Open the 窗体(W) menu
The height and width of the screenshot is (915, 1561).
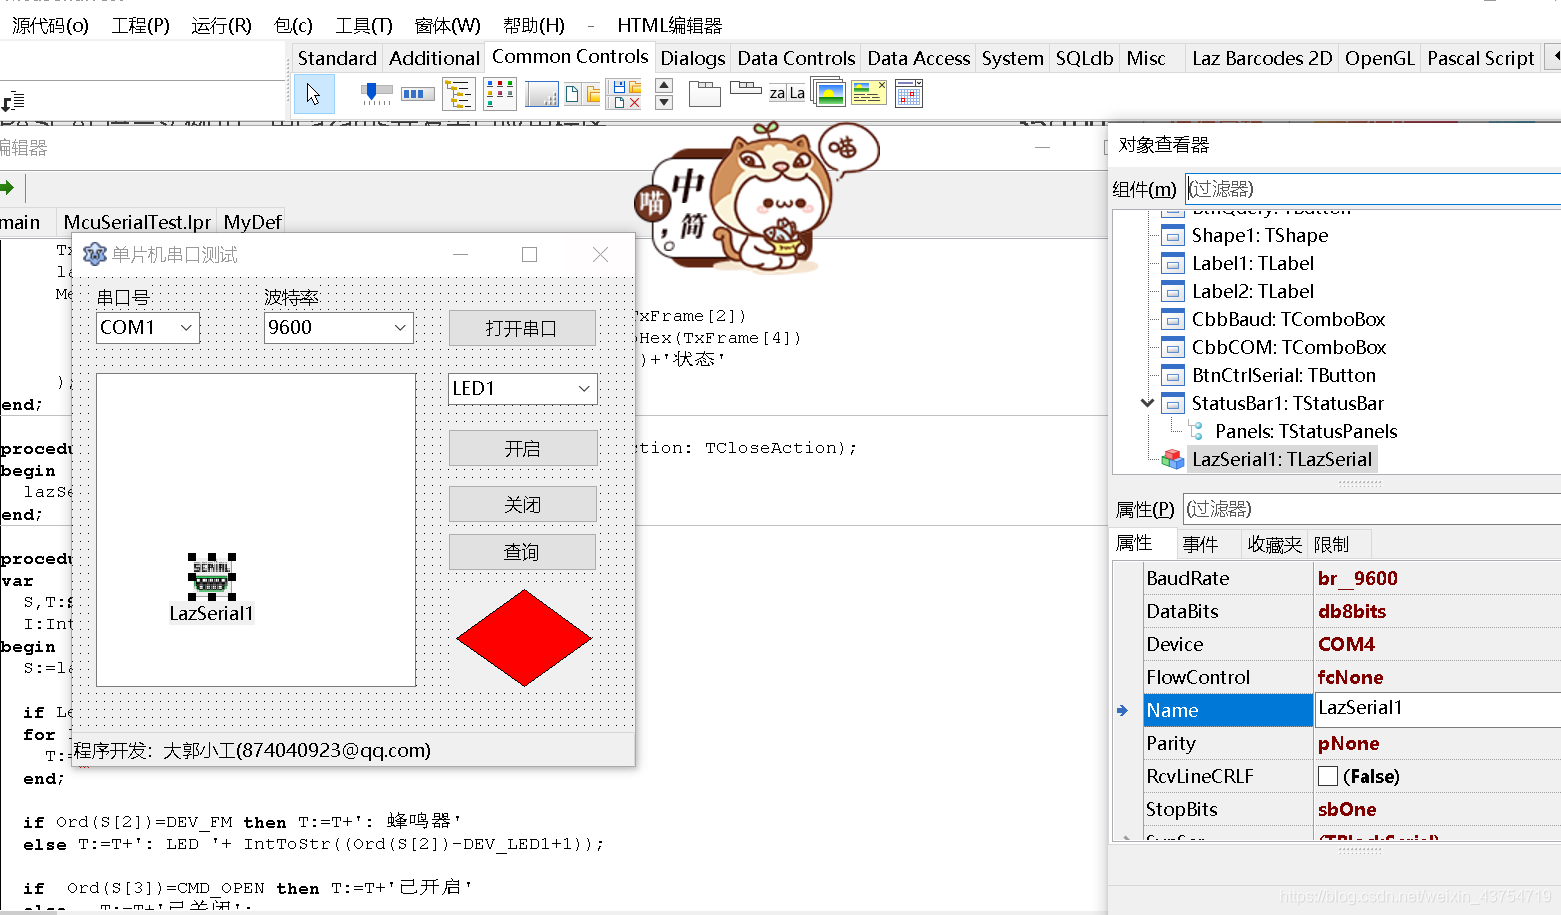pos(447,25)
